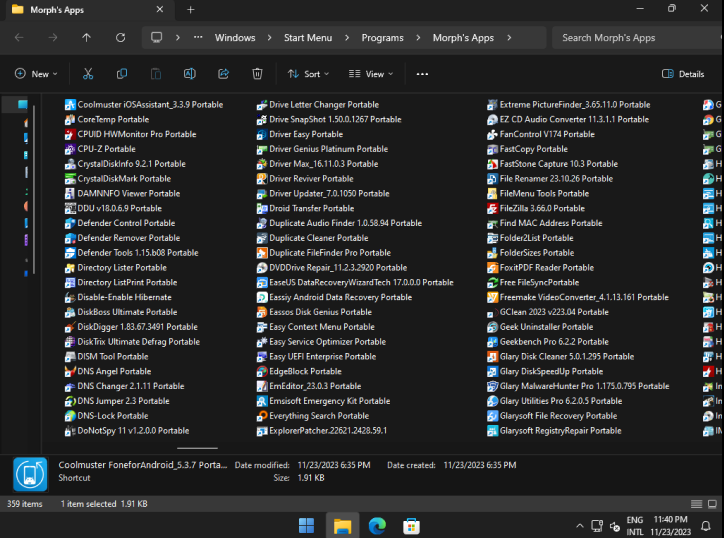Screen dimensions: 724x538
Task: Click Morph's Apps breadcrumb
Action: tap(463, 37)
